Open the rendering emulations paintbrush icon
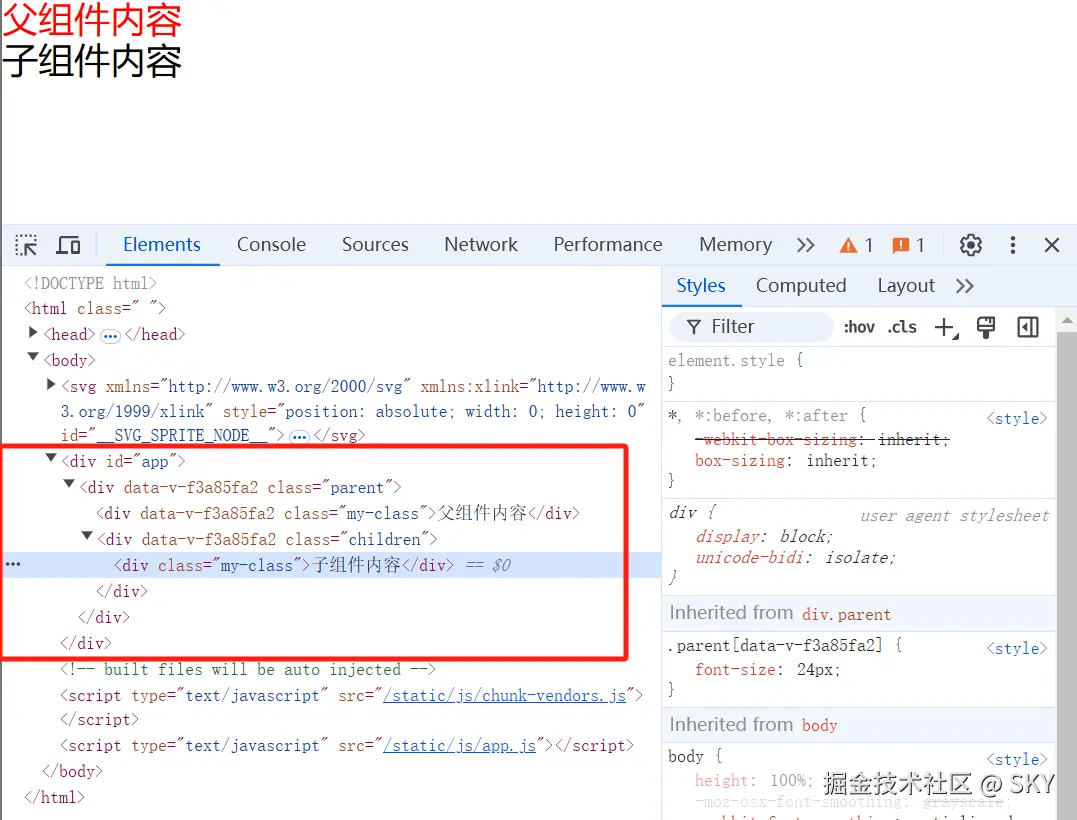This screenshot has width=1077, height=820. point(986,328)
